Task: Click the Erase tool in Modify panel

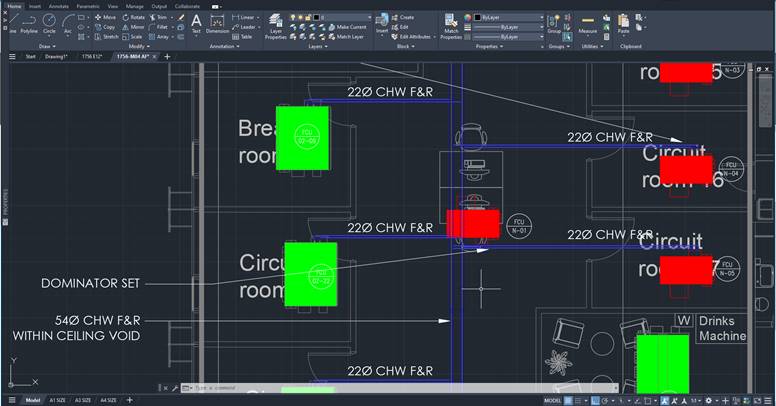Action: 181,17
